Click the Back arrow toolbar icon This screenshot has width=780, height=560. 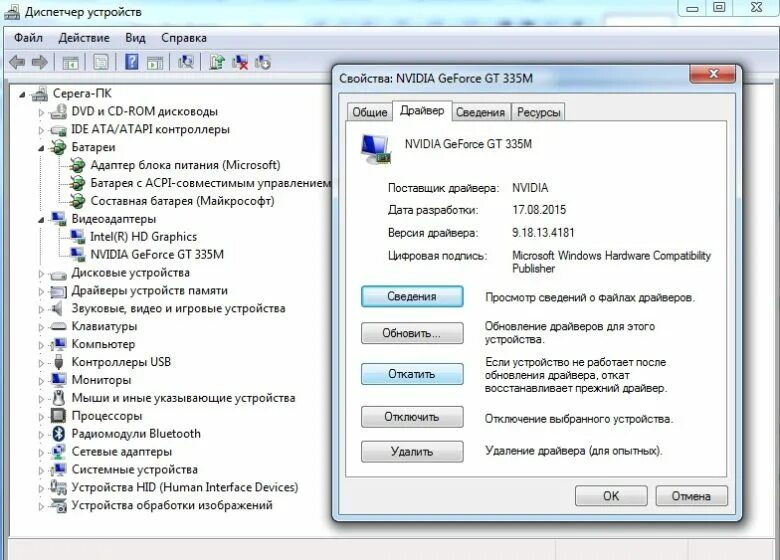pos(17,62)
